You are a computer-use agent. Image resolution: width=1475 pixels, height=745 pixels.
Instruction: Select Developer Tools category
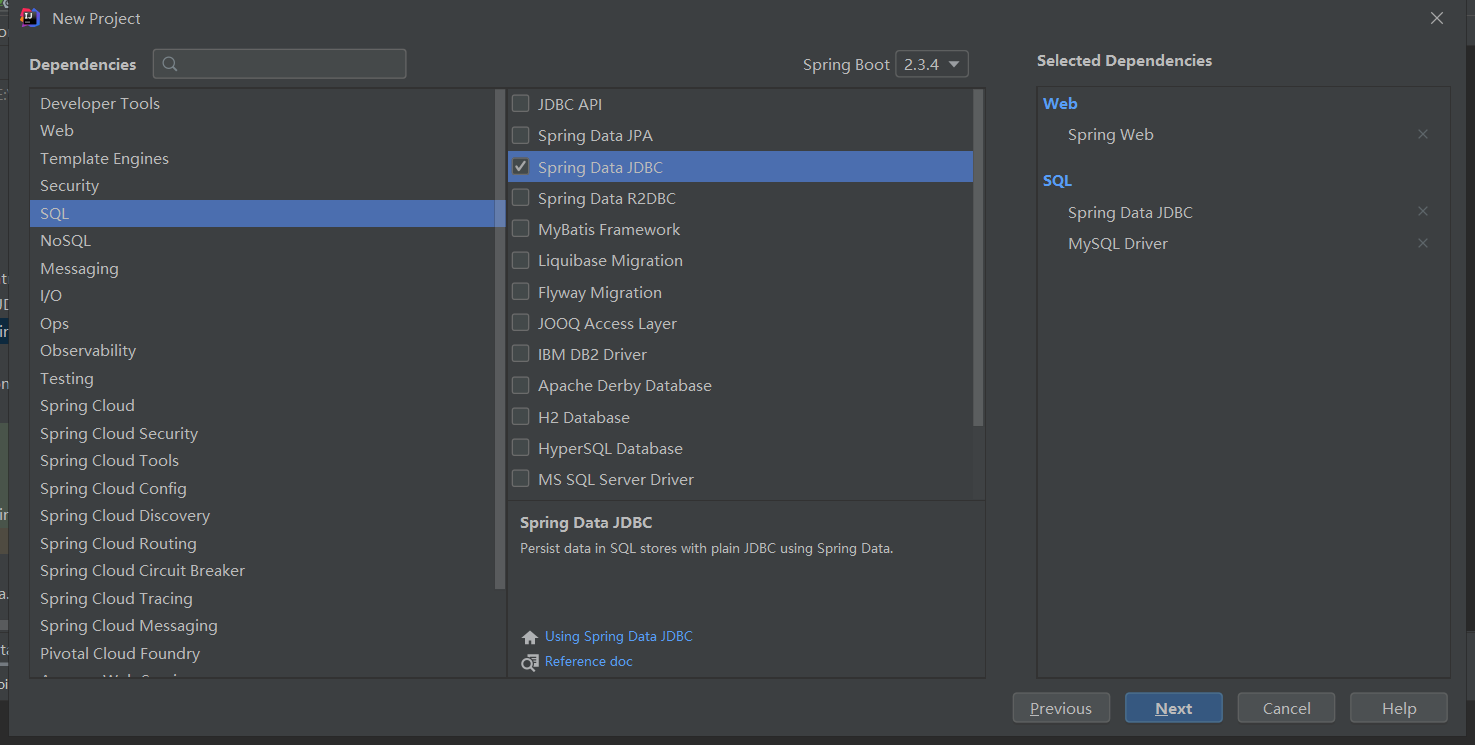click(x=262, y=103)
